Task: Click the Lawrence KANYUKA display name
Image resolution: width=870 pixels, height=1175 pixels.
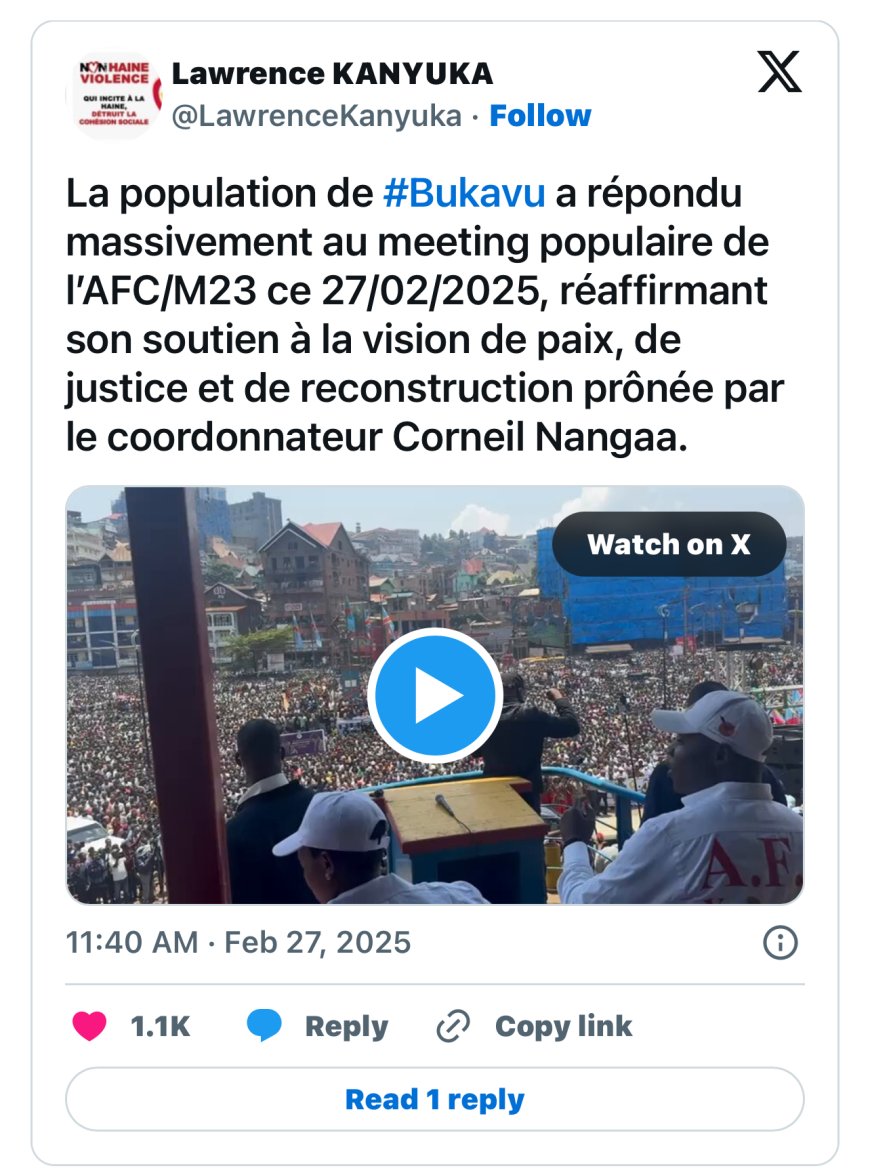Action: pos(333,73)
